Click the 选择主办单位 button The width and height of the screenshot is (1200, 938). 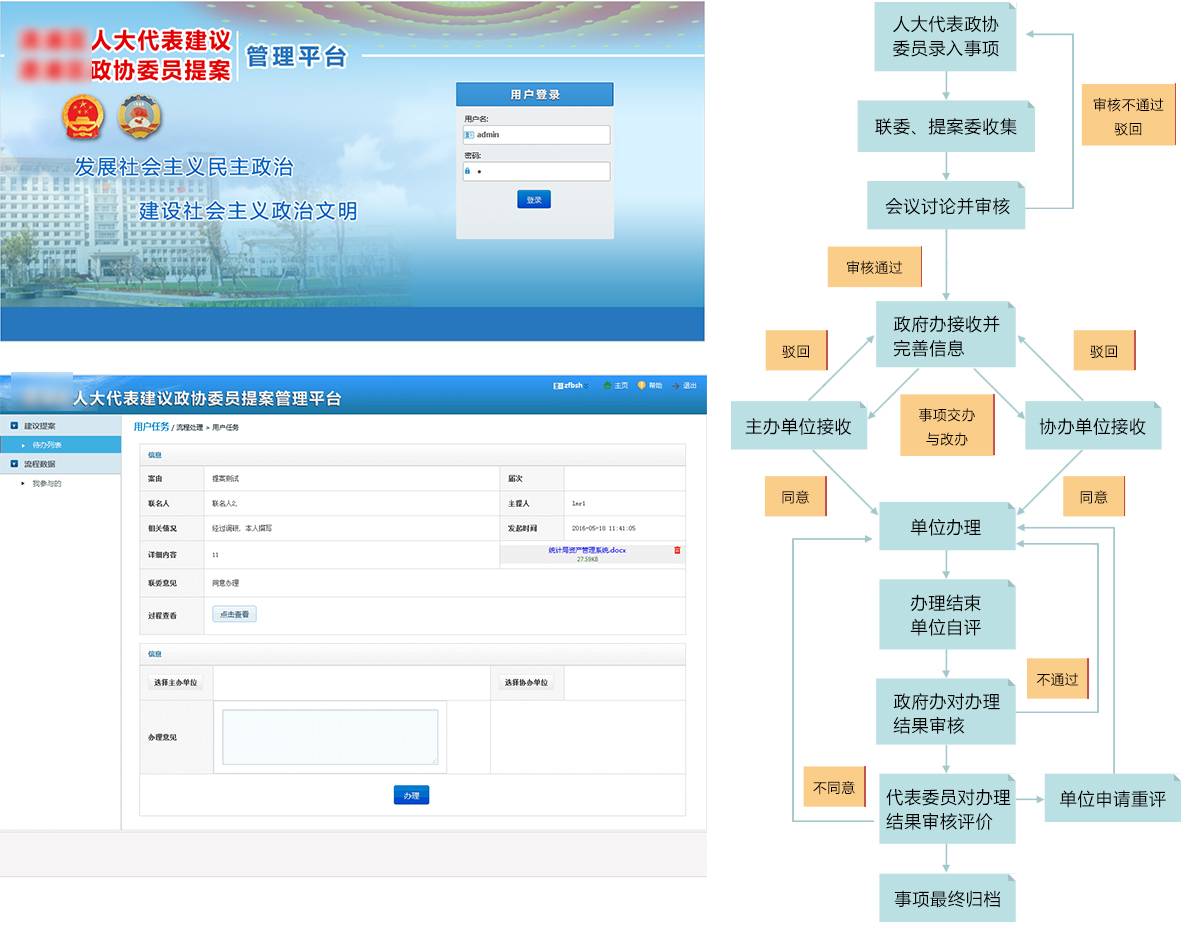(175, 683)
